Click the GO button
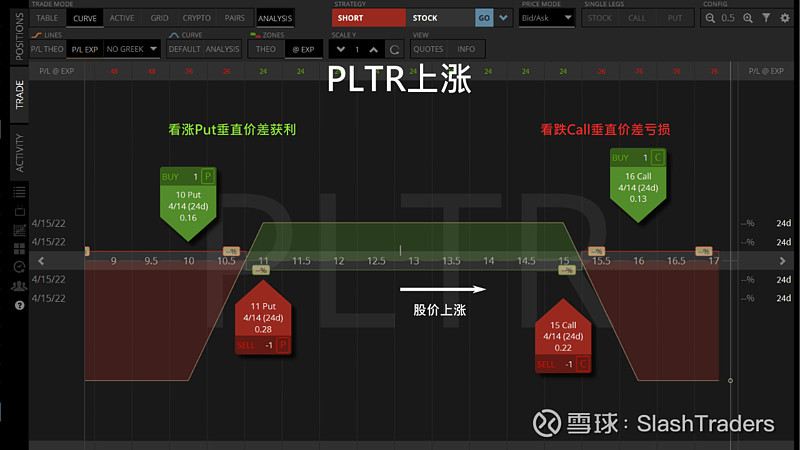This screenshot has height=450, width=800. click(484, 18)
